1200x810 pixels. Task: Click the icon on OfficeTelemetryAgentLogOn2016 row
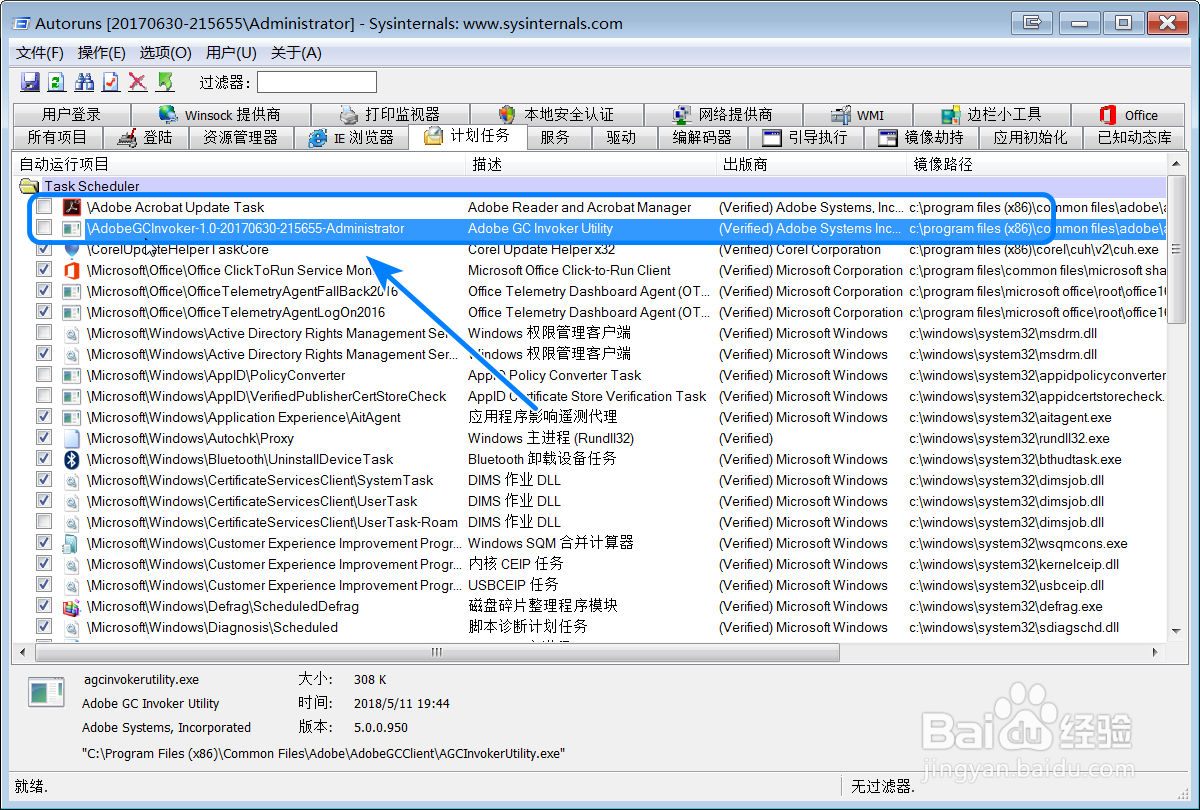pos(71,312)
